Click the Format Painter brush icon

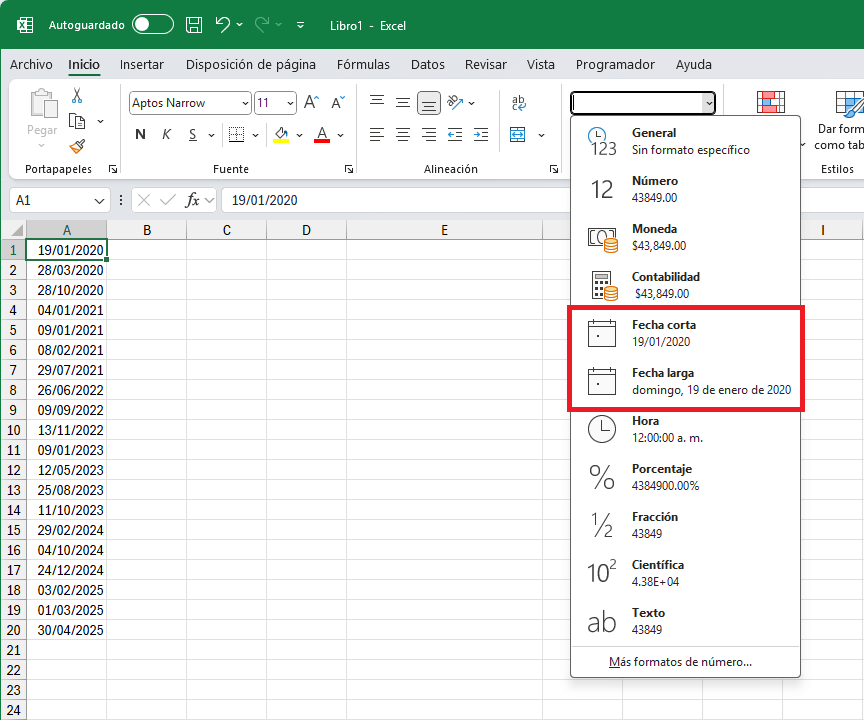(x=77, y=146)
